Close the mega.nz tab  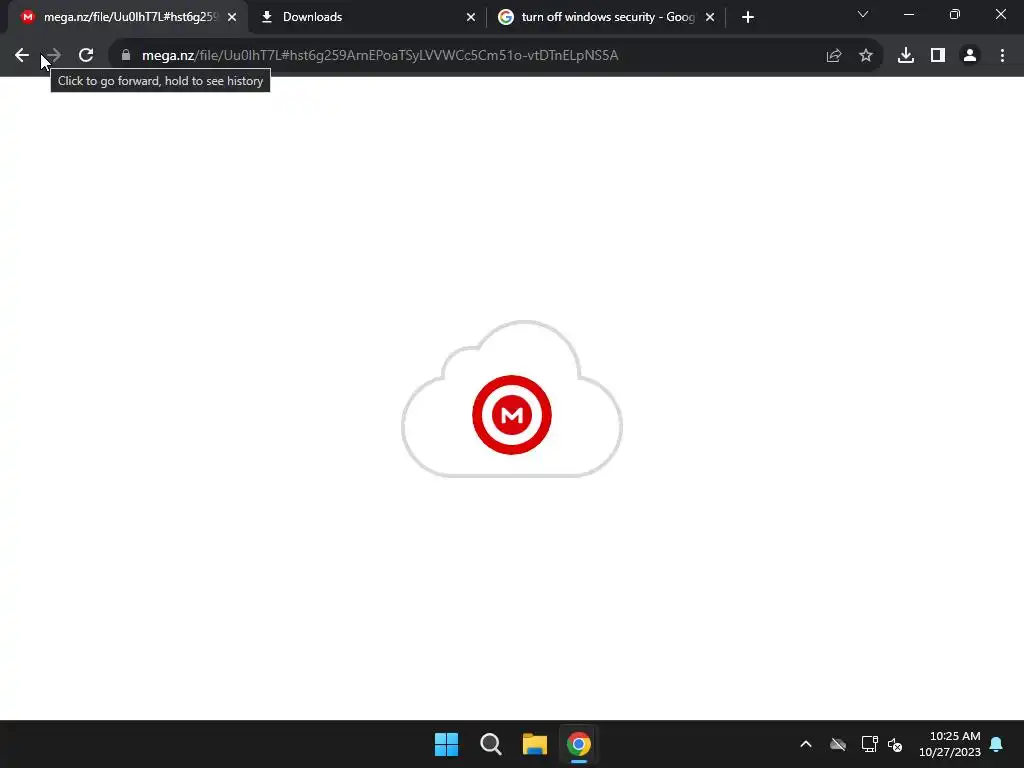[x=232, y=17]
